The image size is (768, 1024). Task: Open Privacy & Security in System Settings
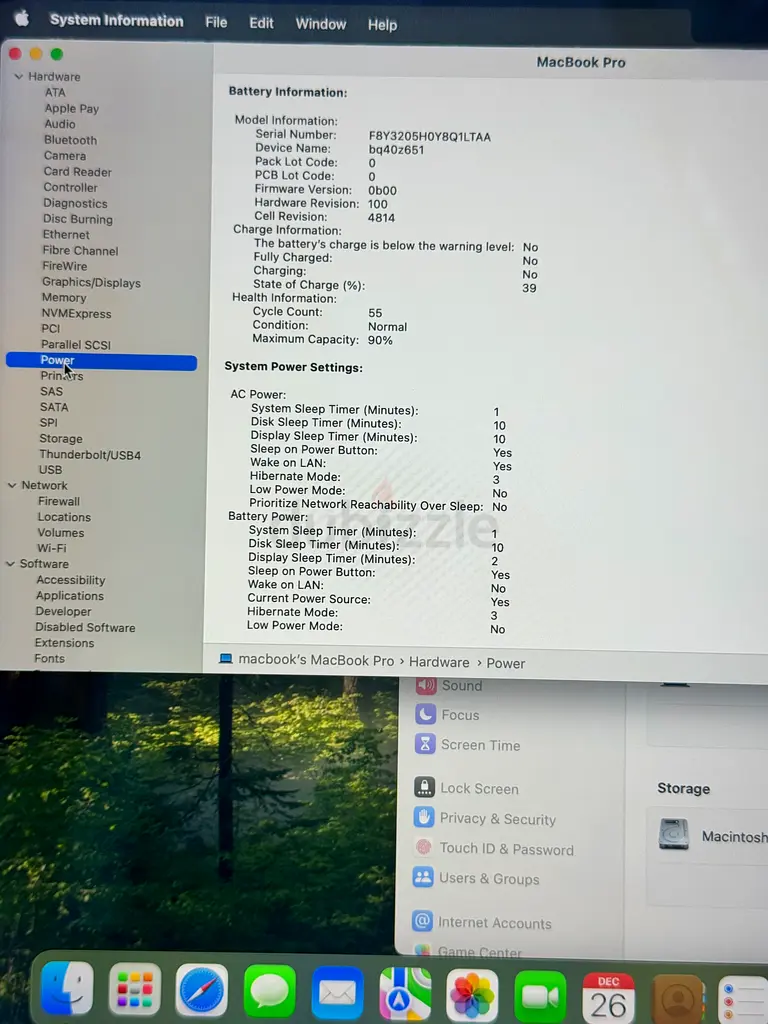(x=485, y=818)
